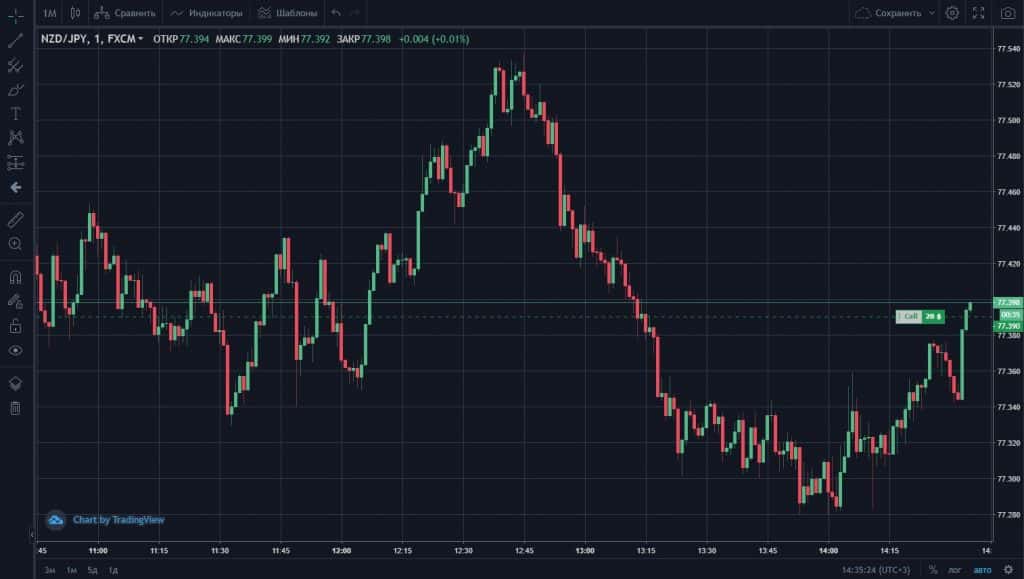Select the brush drawing tool
1024x579 pixels.
point(15,89)
